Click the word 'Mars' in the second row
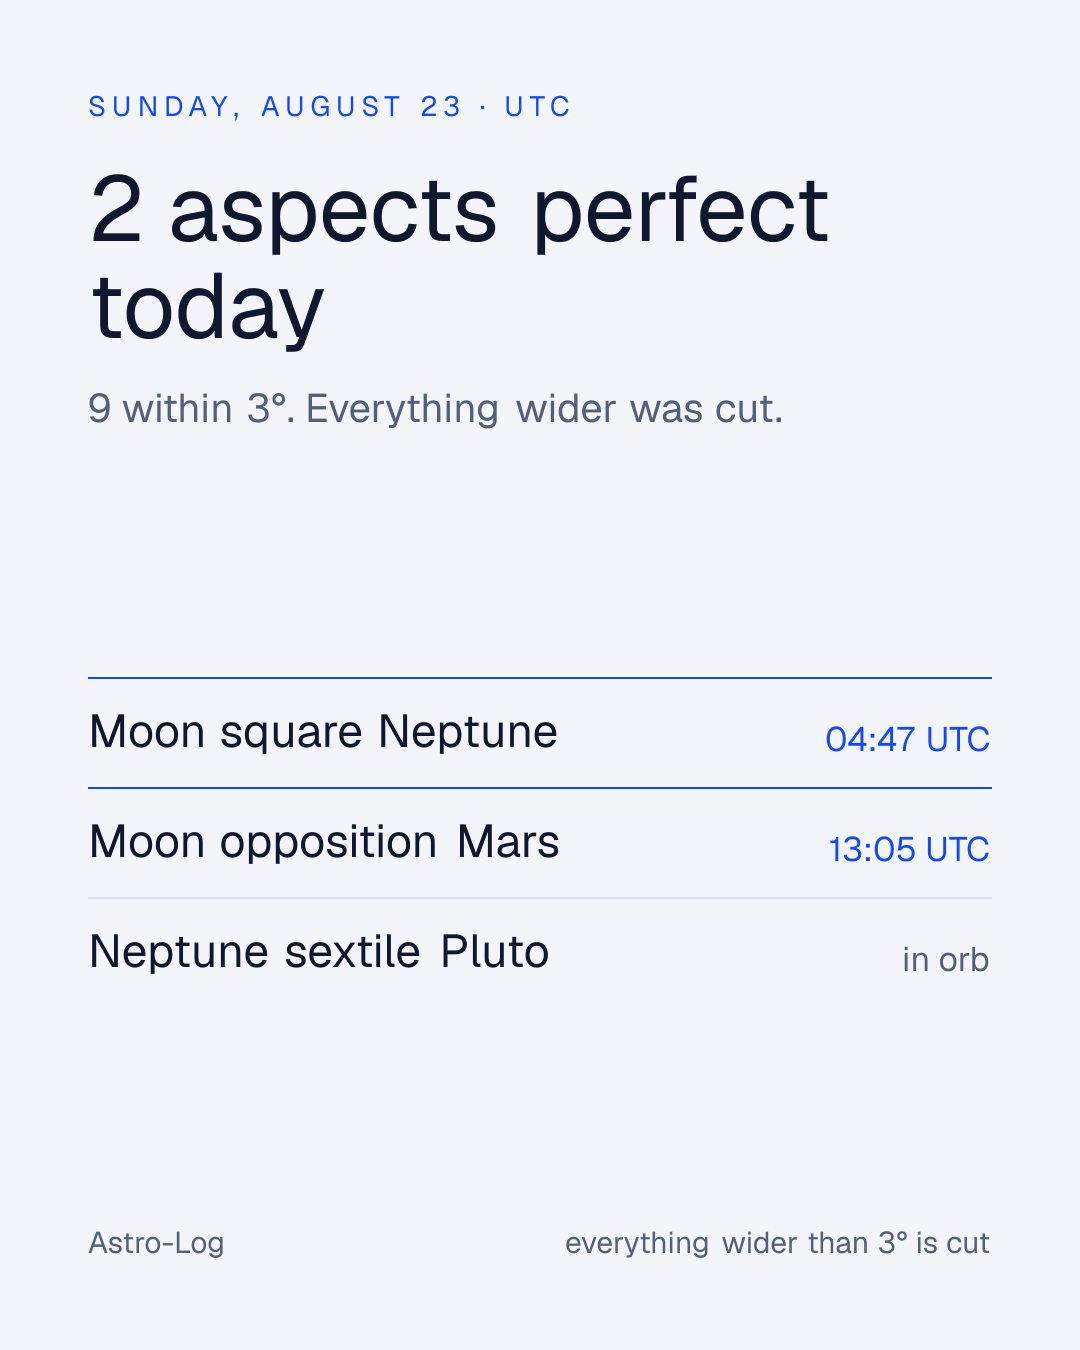The image size is (1080, 1350). click(508, 841)
